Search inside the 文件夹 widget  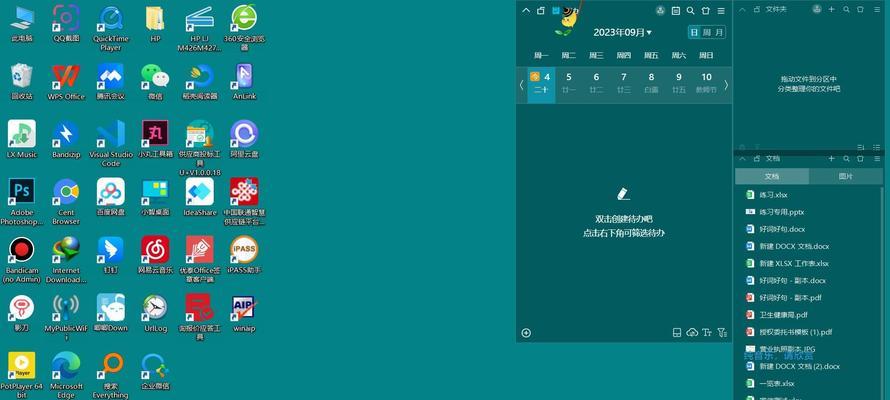click(846, 9)
